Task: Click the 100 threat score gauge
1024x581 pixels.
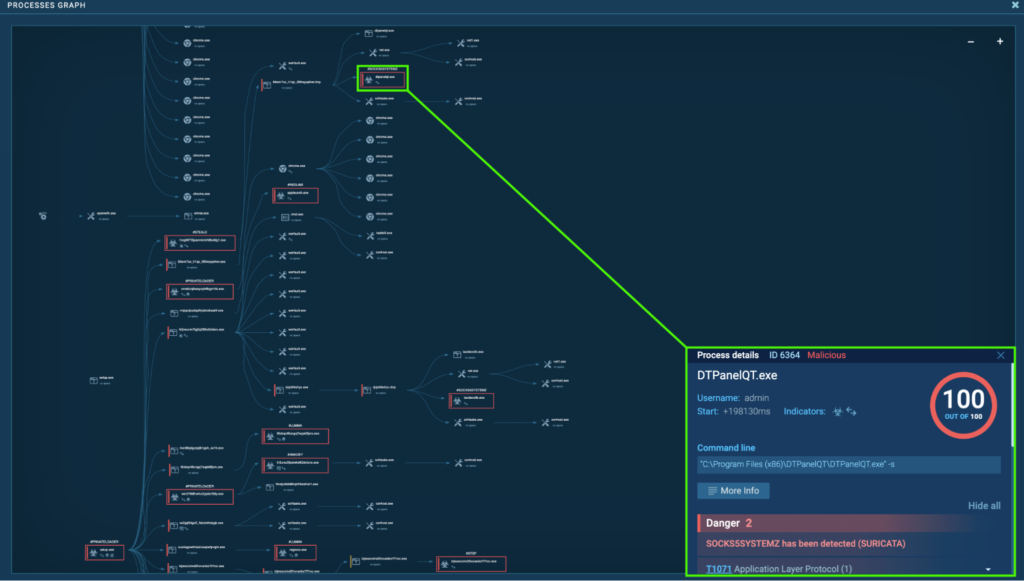Action: 962,404
